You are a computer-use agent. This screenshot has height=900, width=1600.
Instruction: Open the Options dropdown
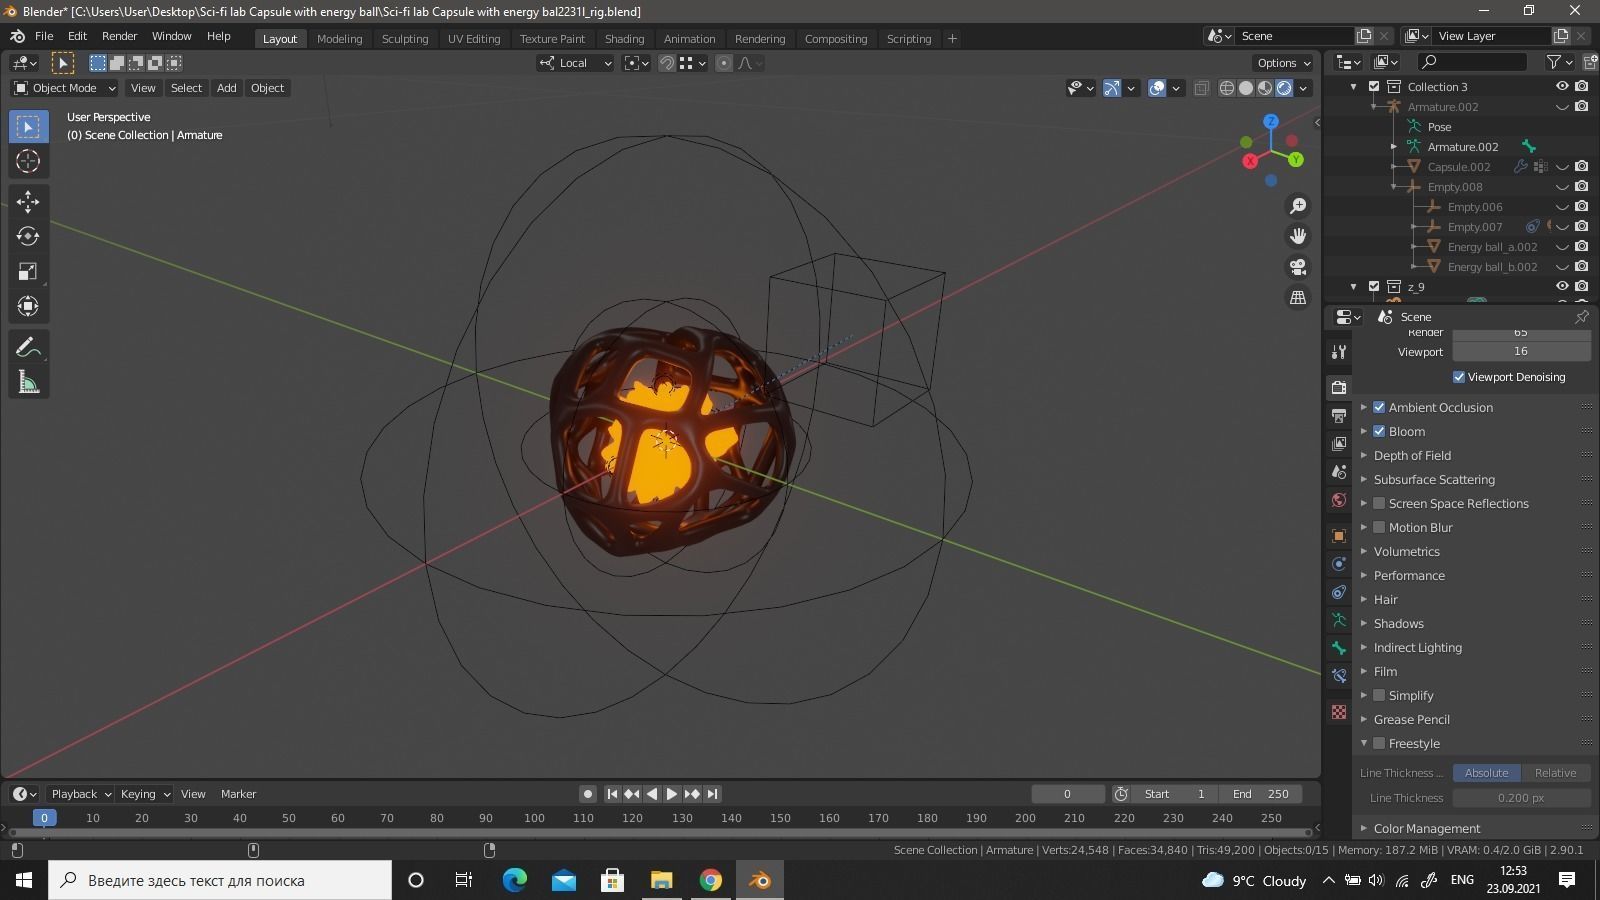point(1283,63)
